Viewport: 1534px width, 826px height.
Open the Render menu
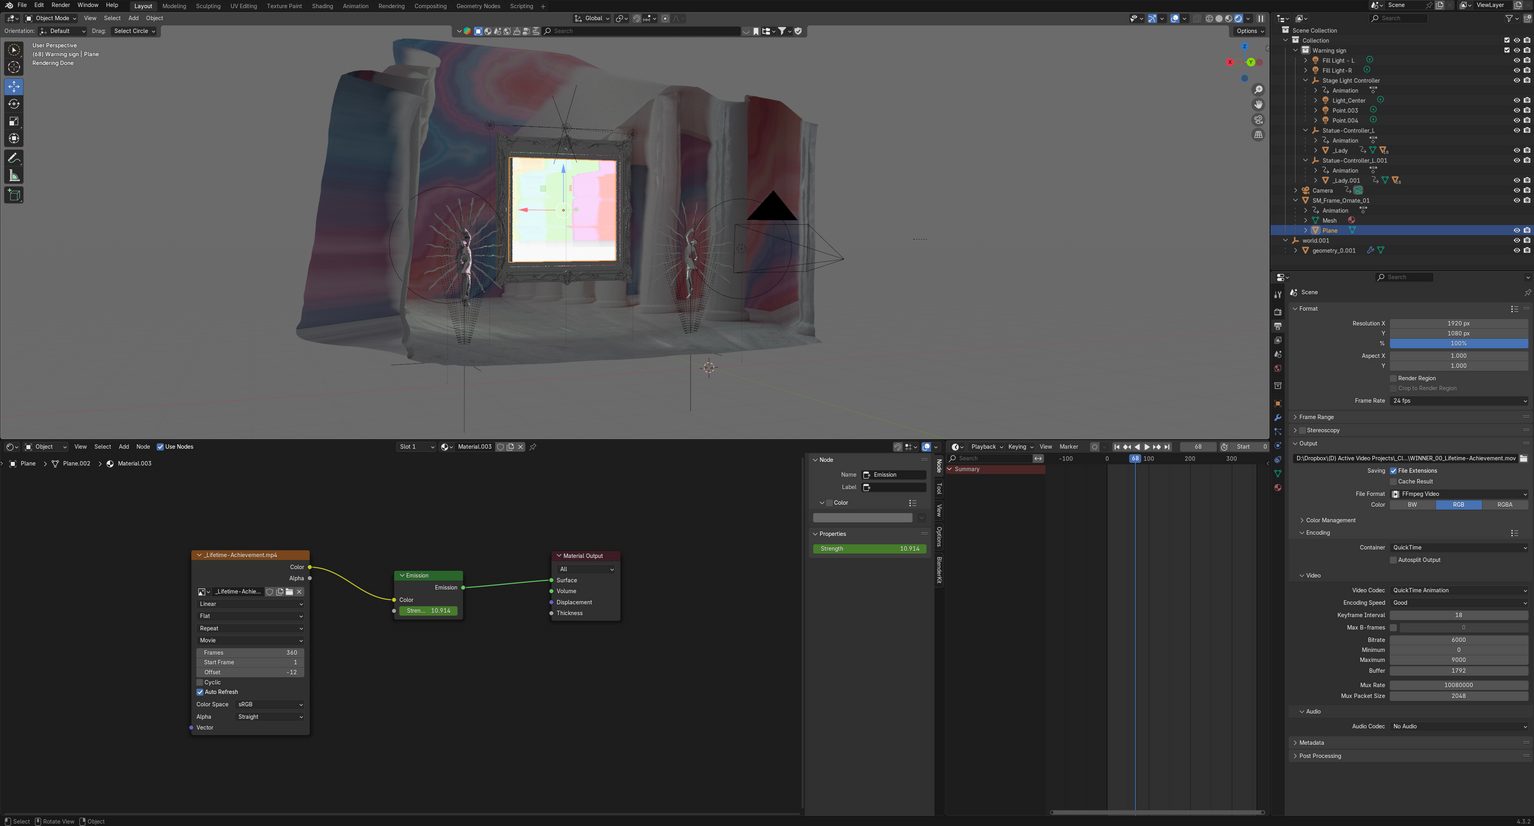(61, 5)
